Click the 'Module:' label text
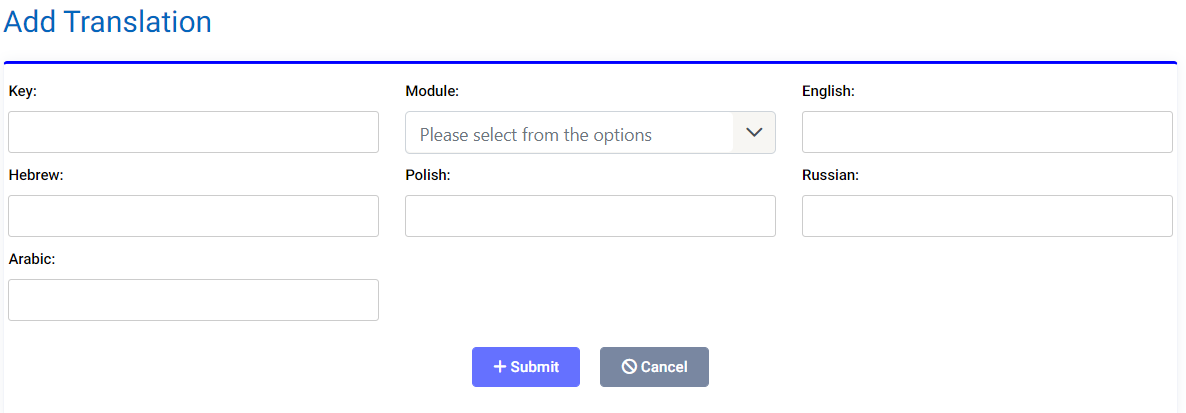The image size is (1186, 413). coord(432,91)
